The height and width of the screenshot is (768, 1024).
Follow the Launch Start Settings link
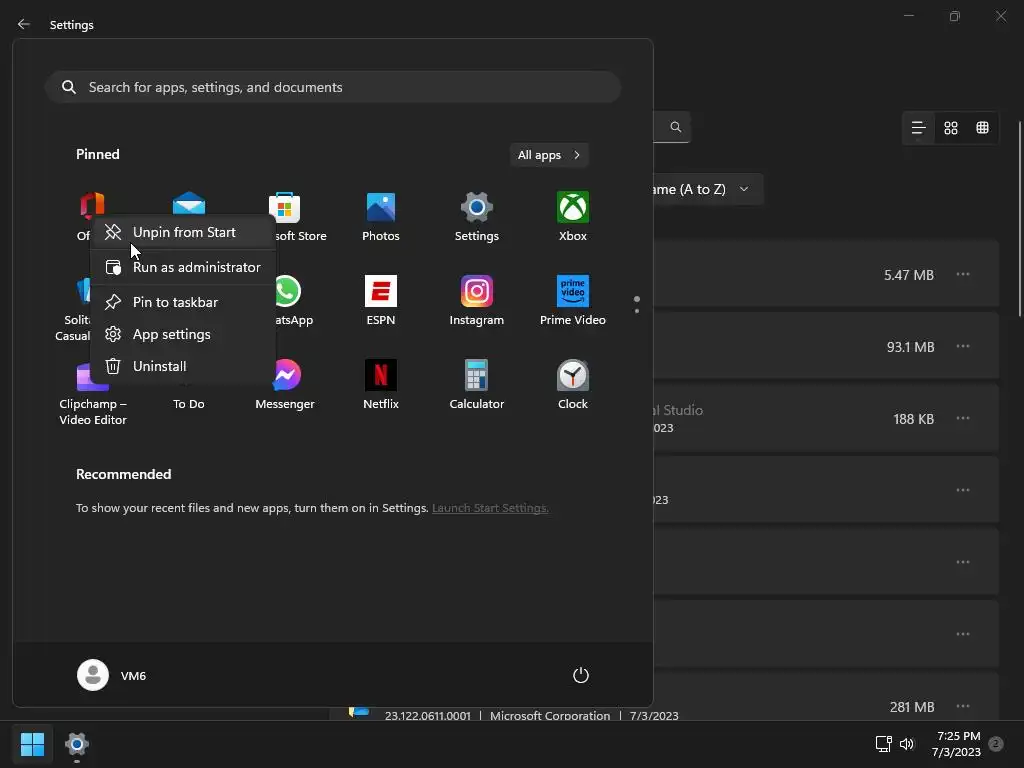[x=490, y=507]
